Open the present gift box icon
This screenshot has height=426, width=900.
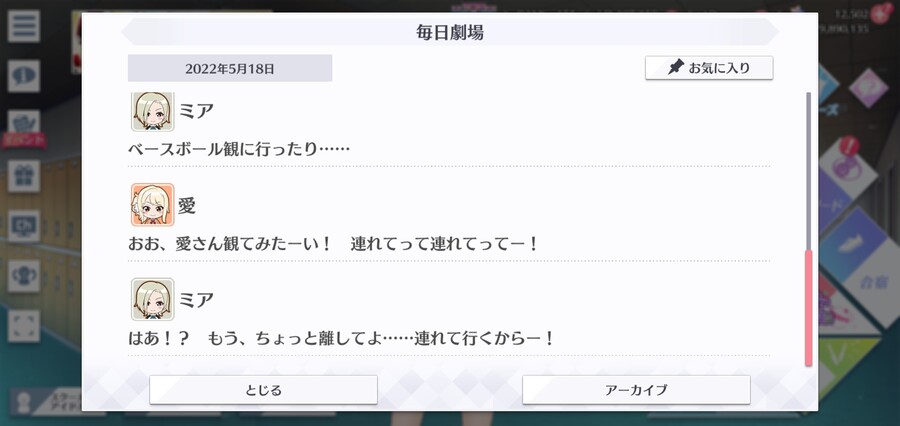tap(24, 176)
